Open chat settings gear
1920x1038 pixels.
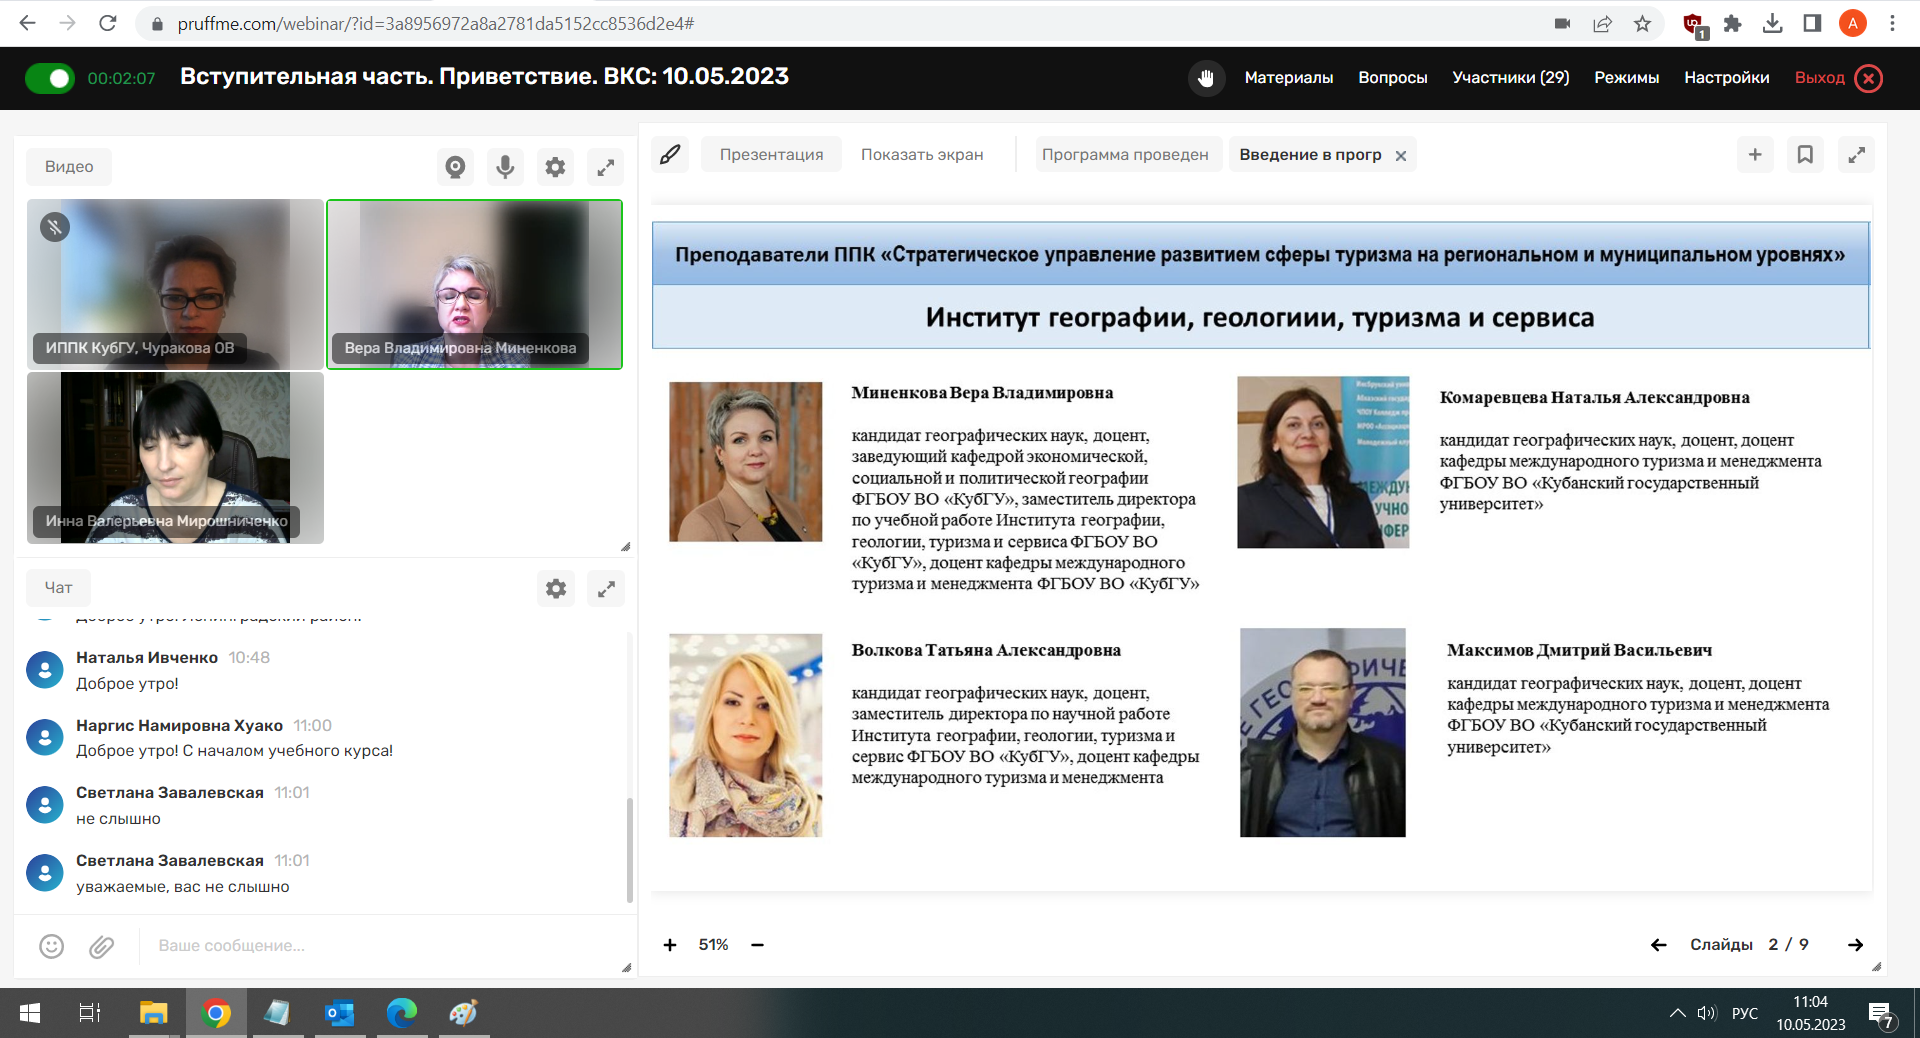pos(556,588)
